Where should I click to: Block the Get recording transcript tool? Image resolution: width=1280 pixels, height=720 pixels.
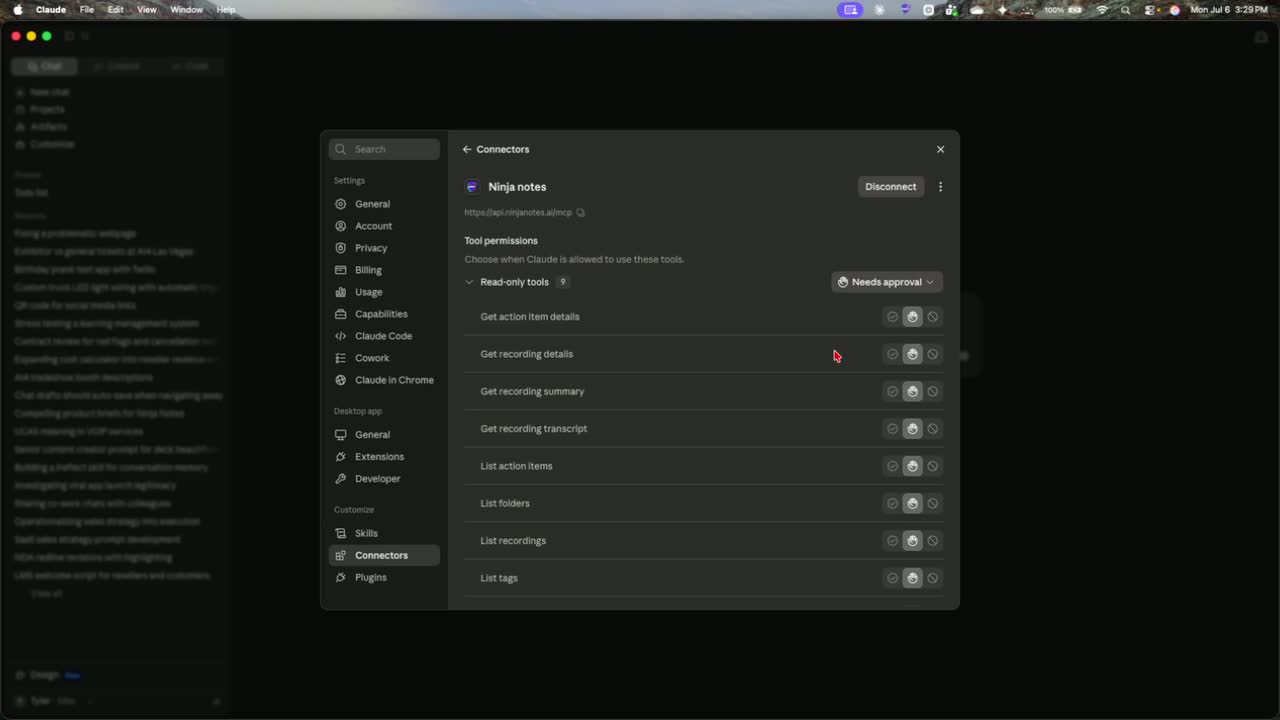(933, 429)
